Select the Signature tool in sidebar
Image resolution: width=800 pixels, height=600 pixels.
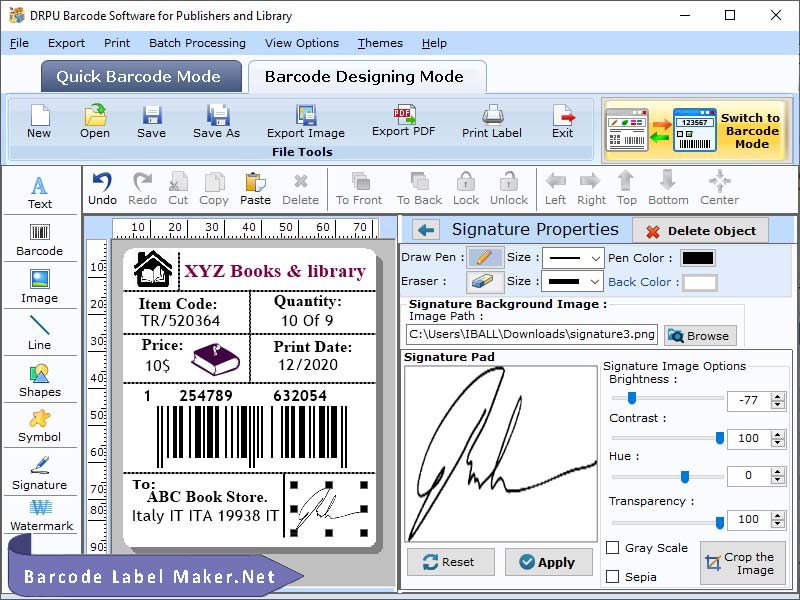coord(40,473)
